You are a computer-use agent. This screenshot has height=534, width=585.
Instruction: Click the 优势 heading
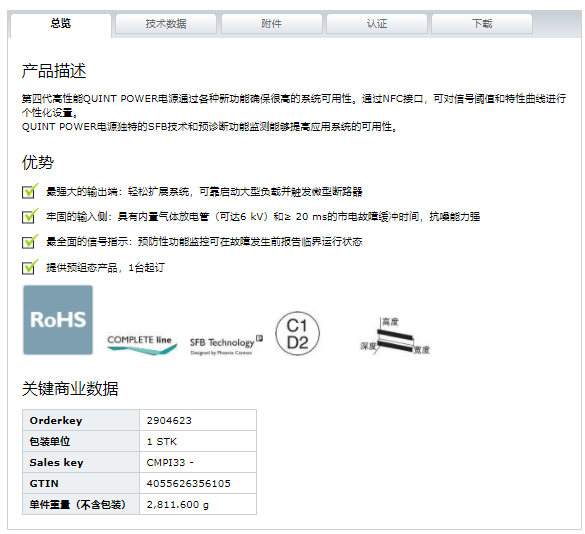38,162
